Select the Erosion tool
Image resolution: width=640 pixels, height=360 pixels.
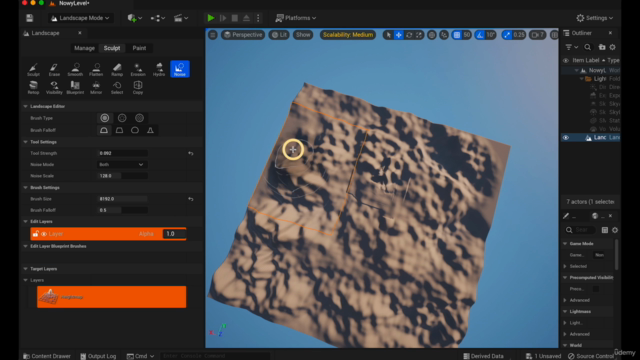coord(138,69)
